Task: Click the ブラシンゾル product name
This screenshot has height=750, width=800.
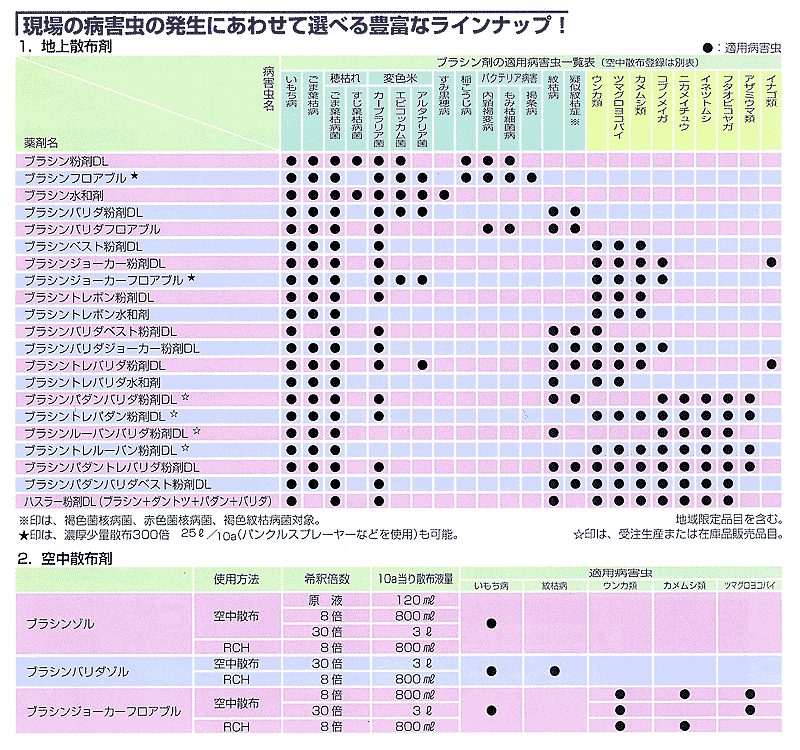Action: (x=60, y=623)
